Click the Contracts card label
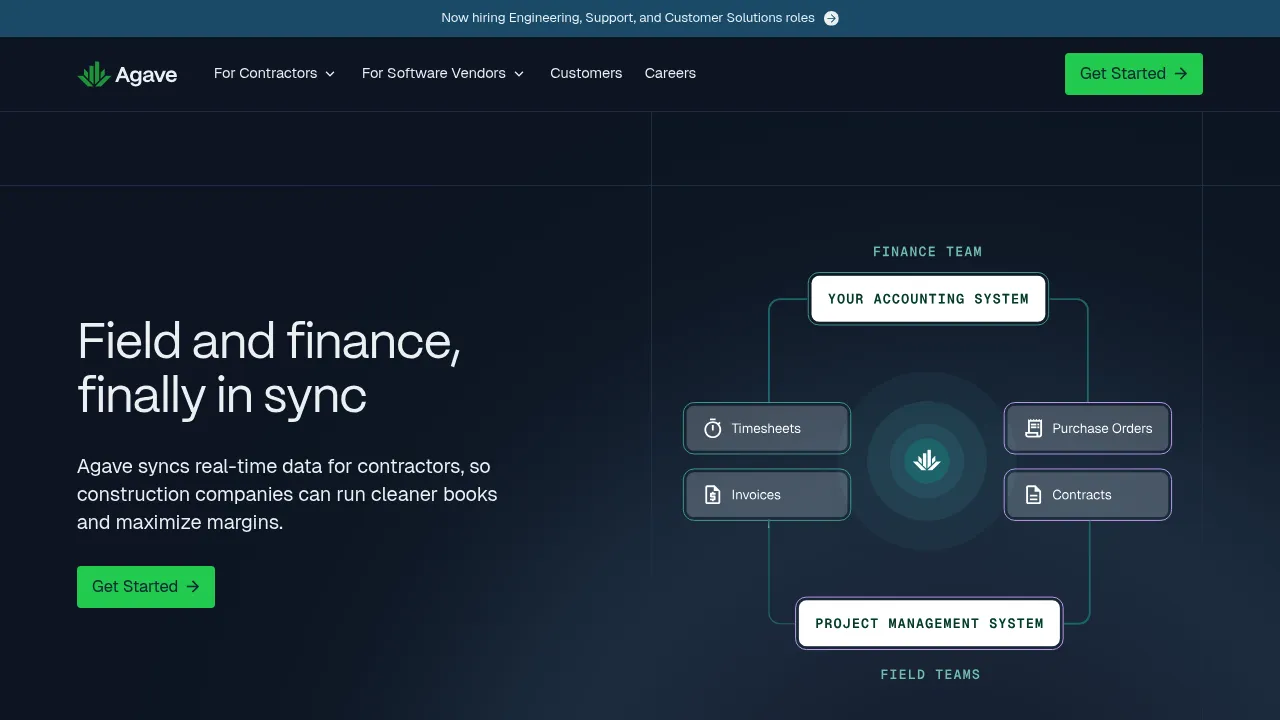Viewport: 1280px width, 720px height. [x=1082, y=495]
